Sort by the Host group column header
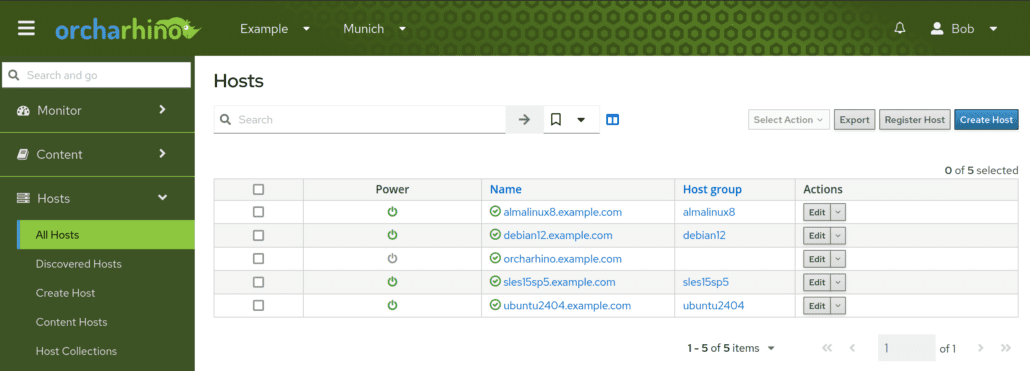The height and width of the screenshot is (371, 1030). 712,189
